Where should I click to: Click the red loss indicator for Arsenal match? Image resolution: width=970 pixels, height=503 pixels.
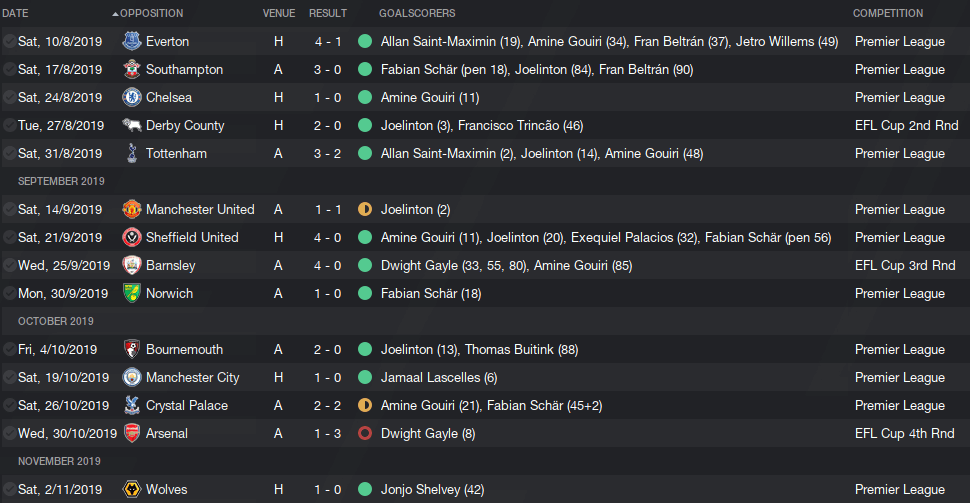(365, 433)
